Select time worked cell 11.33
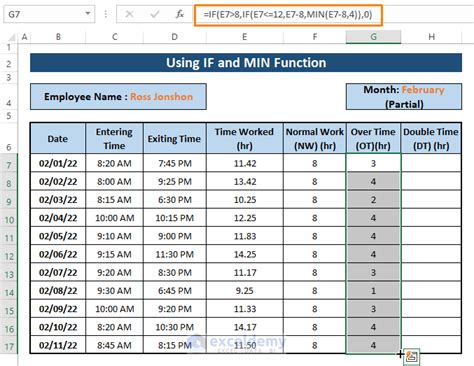474x366 pixels. [245, 309]
